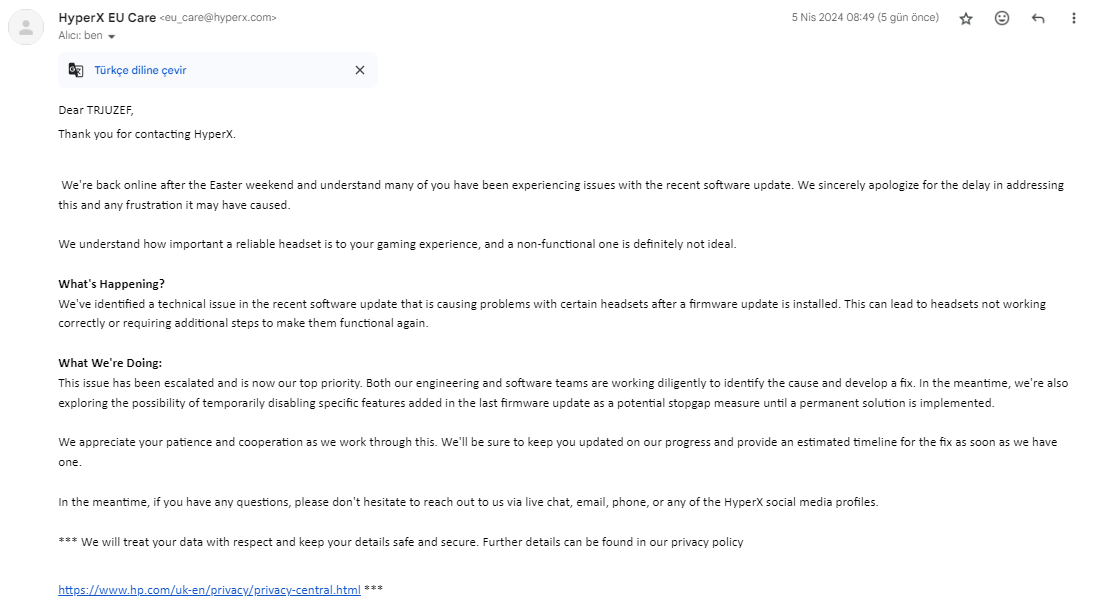Translate the message via "Türkçe diline çevir"

tap(140, 70)
